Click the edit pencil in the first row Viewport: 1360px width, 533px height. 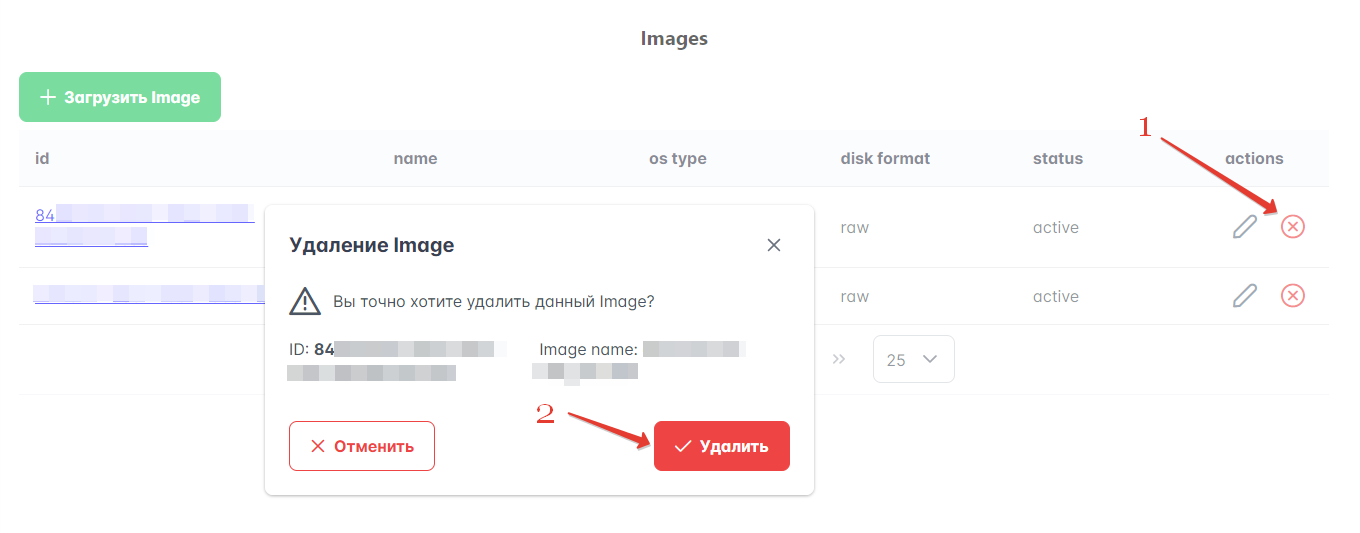(x=1244, y=227)
